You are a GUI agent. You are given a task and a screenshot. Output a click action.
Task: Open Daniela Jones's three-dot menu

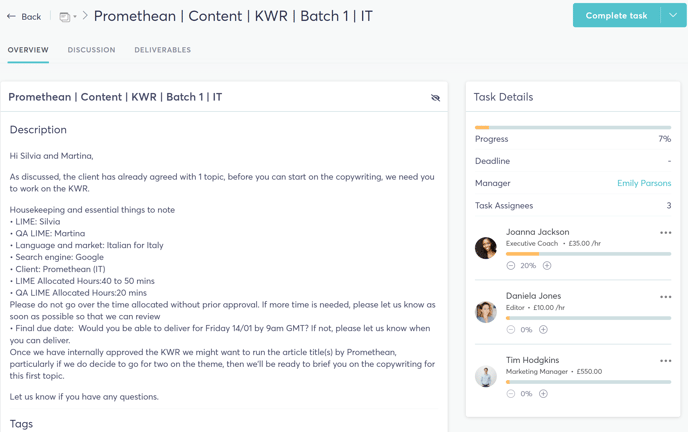pos(665,296)
